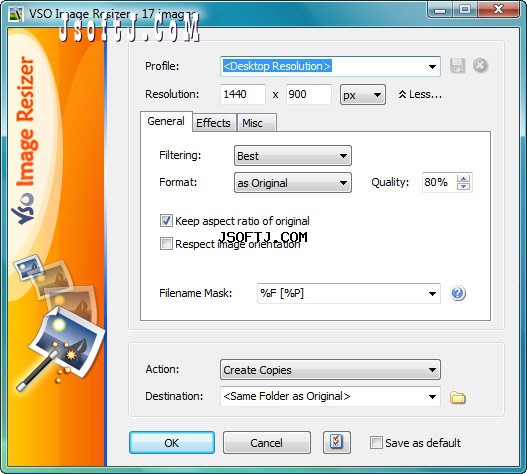527x474 pixels.
Task: Click the delete profile X icon
Action: tap(480, 65)
